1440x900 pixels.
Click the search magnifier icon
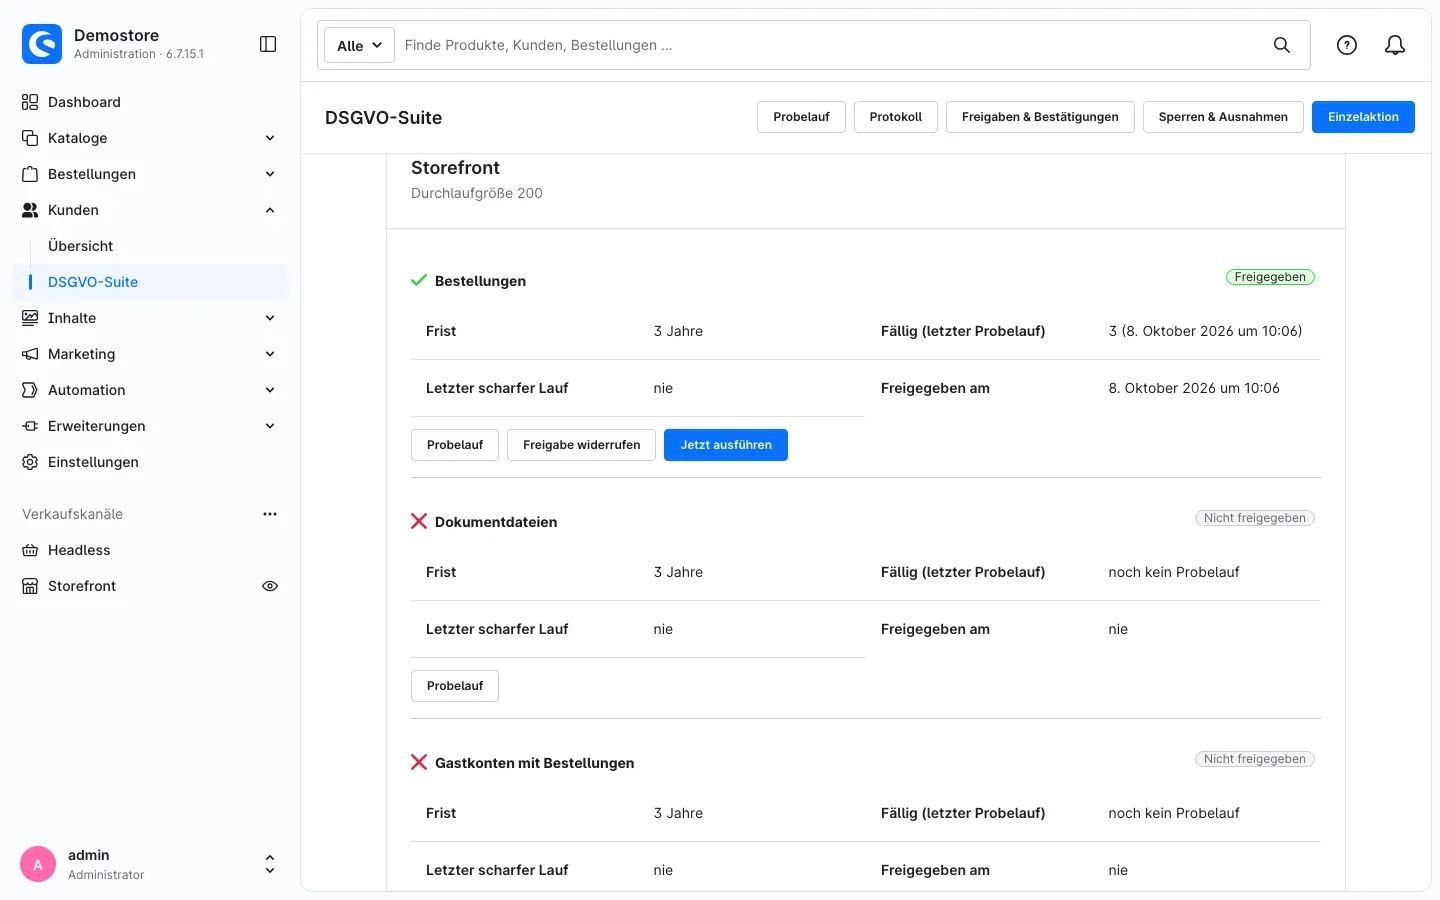click(x=1282, y=45)
